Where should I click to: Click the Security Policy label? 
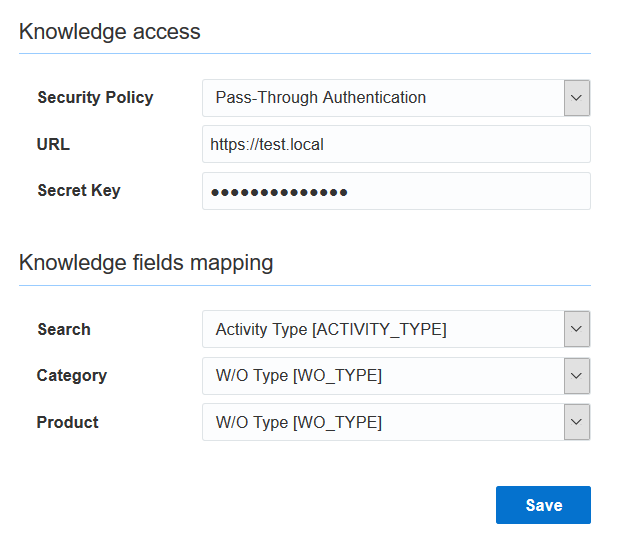click(95, 98)
